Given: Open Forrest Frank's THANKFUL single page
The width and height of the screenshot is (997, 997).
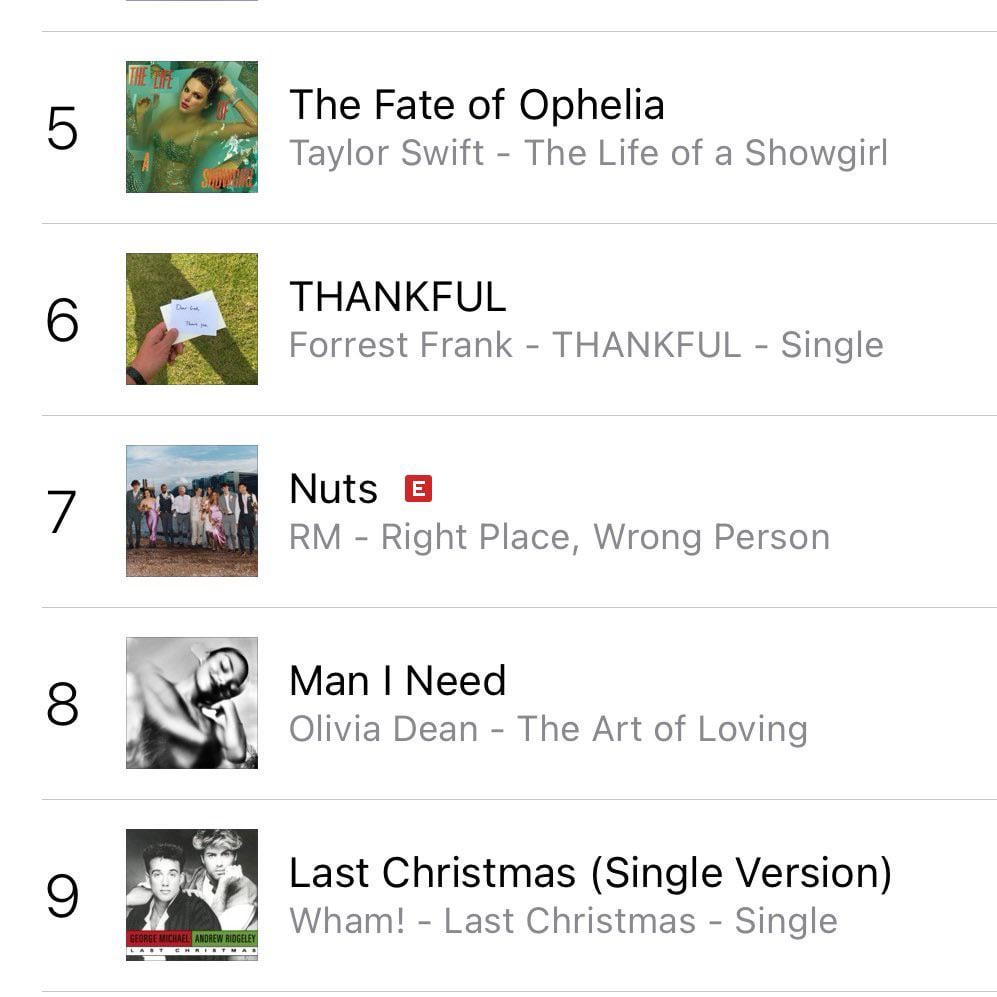Looking at the screenshot, I should (585, 344).
